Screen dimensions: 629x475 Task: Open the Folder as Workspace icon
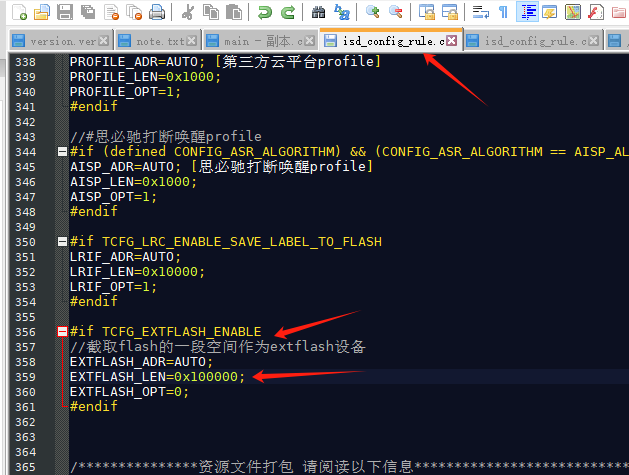tap(619, 12)
